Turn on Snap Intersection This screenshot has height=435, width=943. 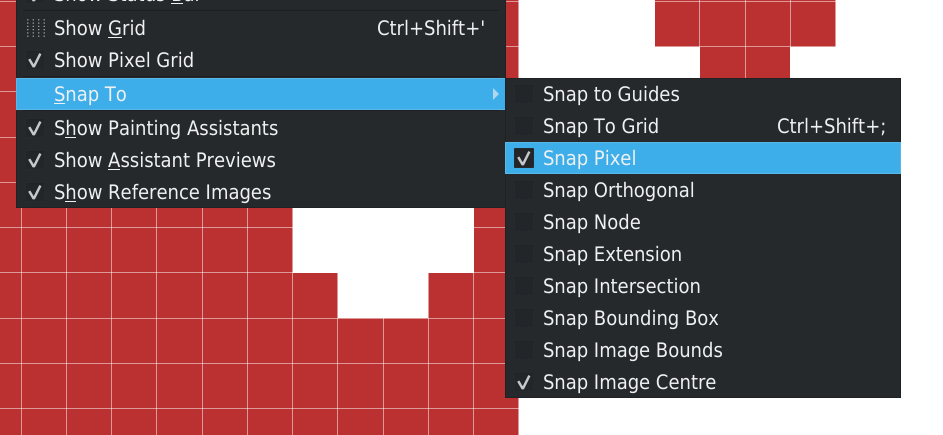click(x=523, y=287)
